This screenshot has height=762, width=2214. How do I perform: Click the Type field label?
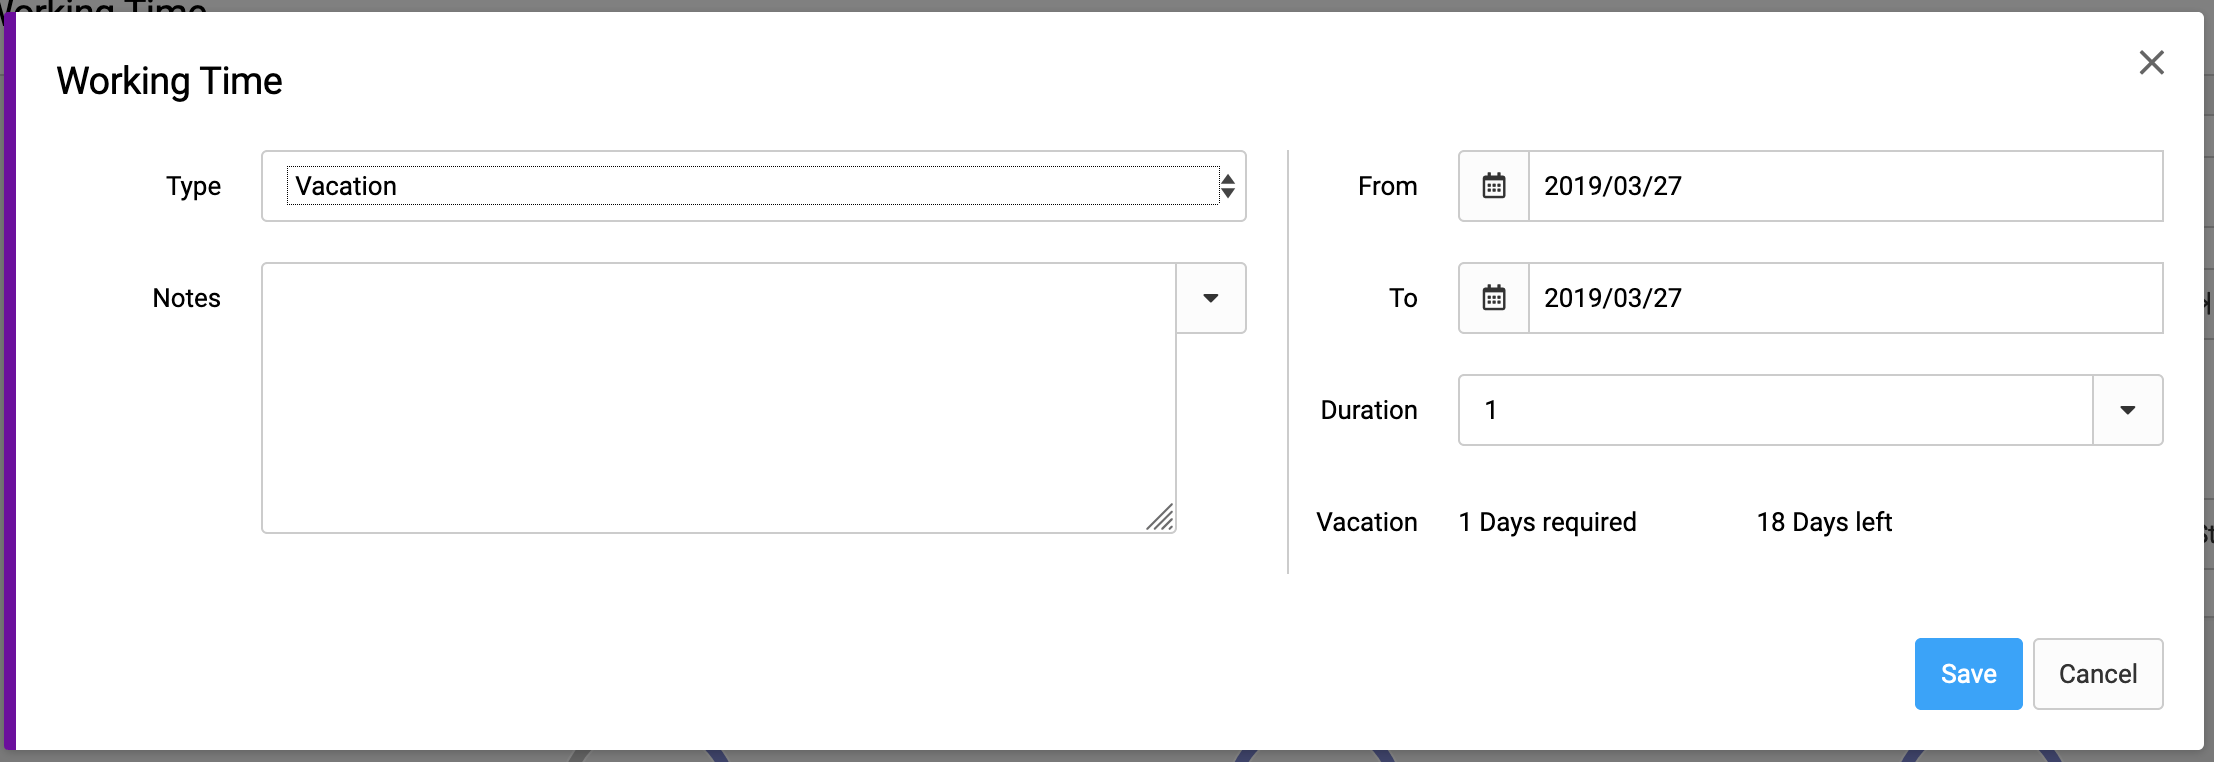194,187
